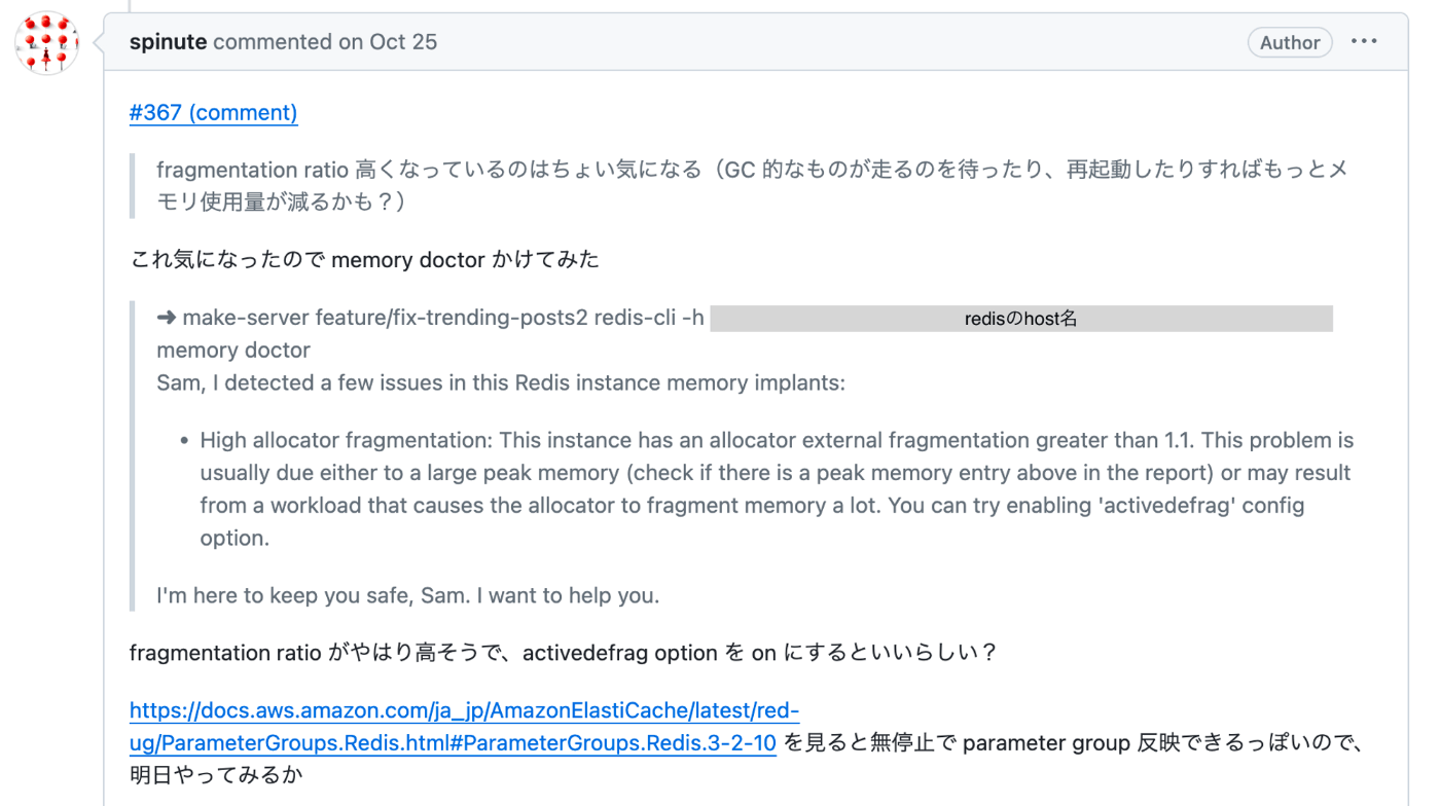The height and width of the screenshot is (806, 1440).
Task: Click the "明日やってみるか" text
Action: coord(216,775)
